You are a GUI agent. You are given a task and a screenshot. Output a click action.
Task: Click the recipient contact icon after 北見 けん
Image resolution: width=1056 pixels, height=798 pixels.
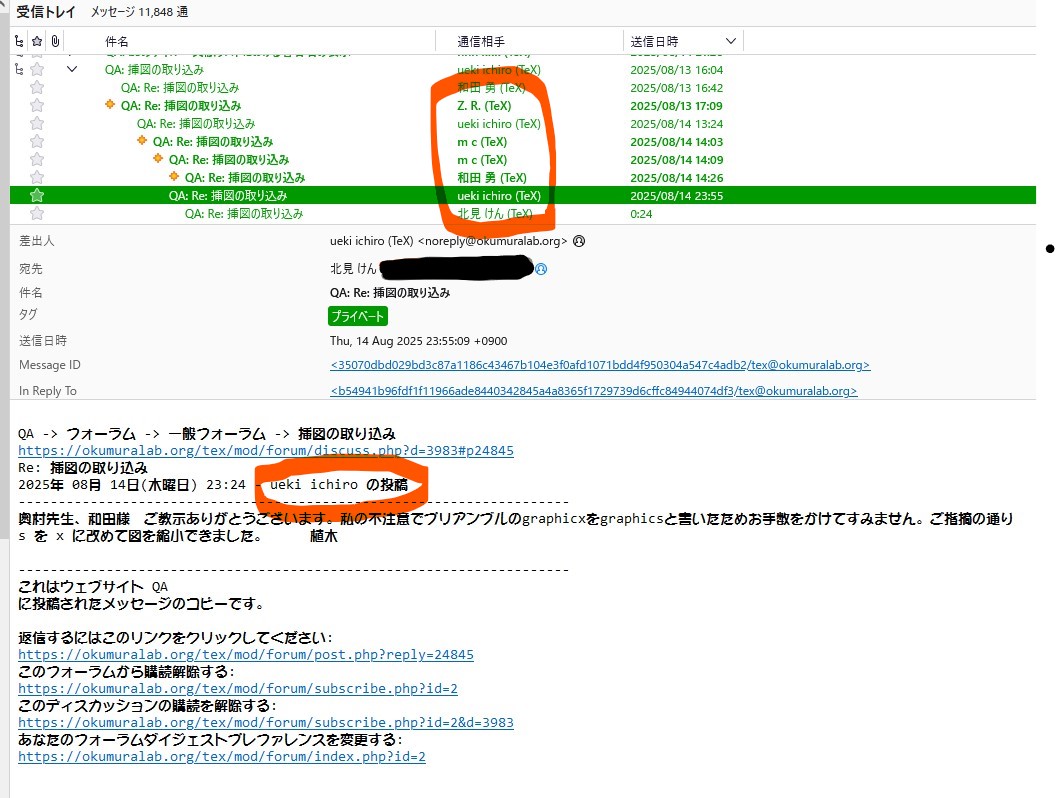click(x=541, y=269)
